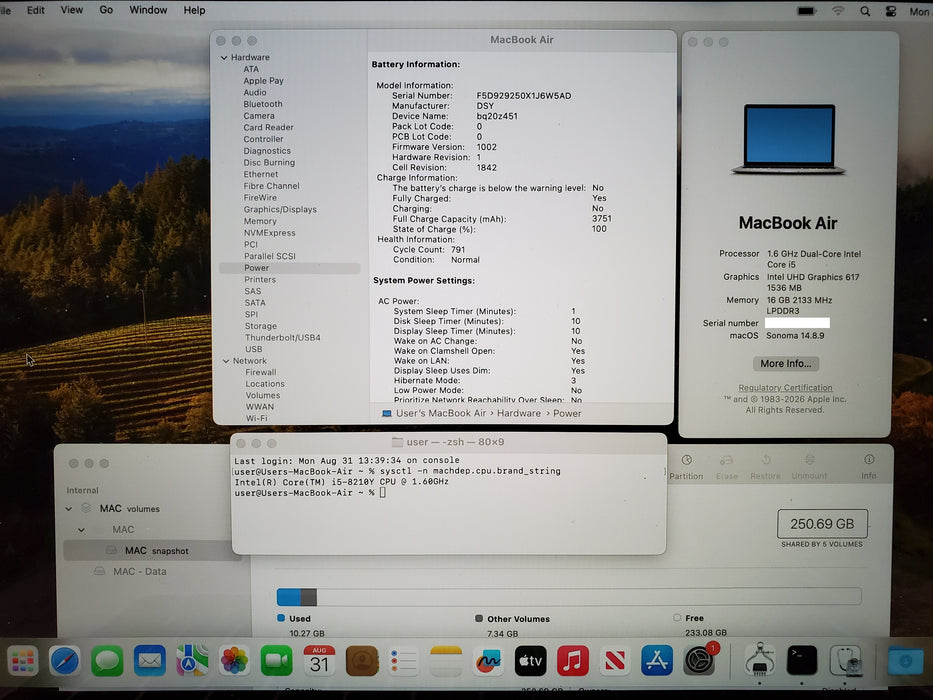933x700 pixels.
Task: Open System Settings with the badge
Action: [700, 661]
